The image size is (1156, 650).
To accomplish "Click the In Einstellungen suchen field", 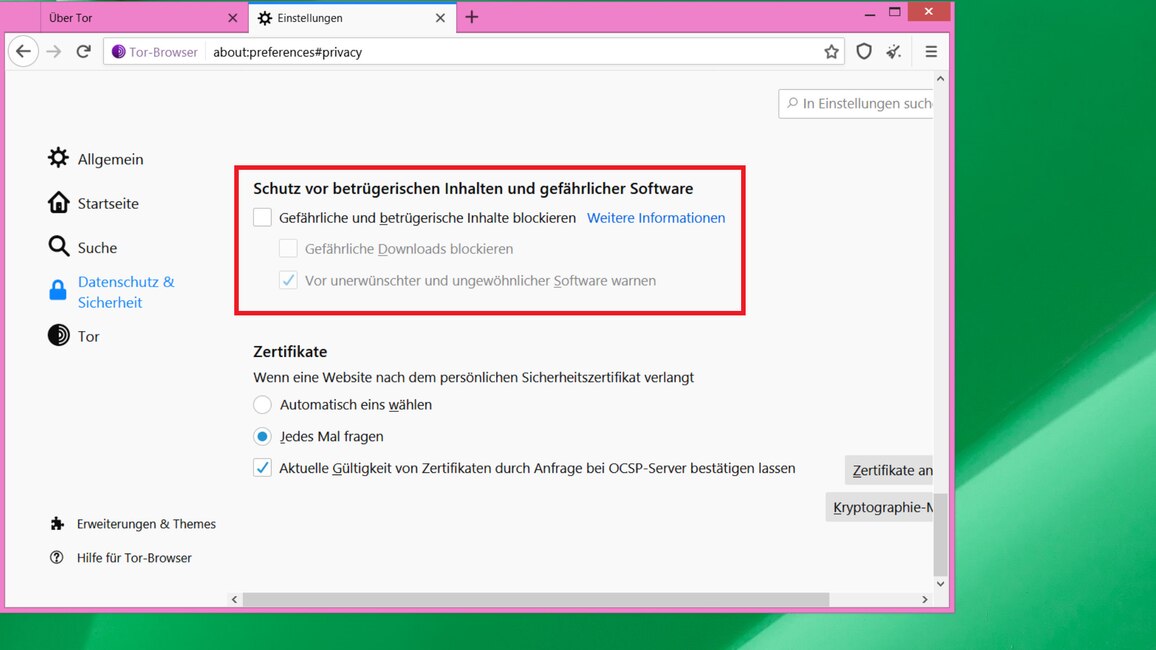I will pos(860,103).
